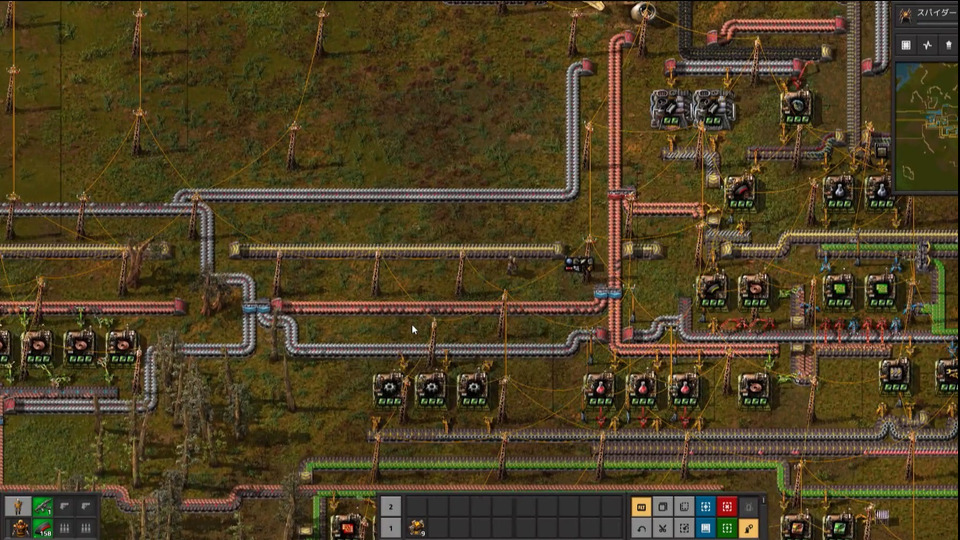Click the minimap
Viewport: 960px width, 540px height.
[x=927, y=126]
